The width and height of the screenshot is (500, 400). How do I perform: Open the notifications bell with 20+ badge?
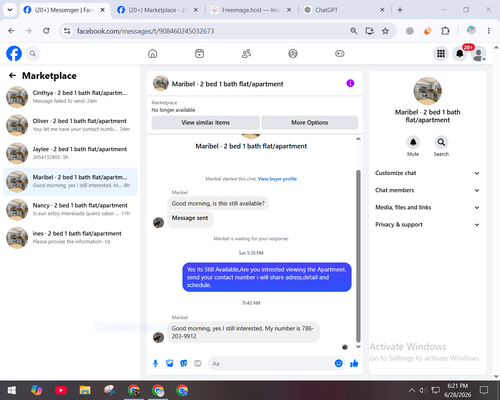tap(460, 53)
